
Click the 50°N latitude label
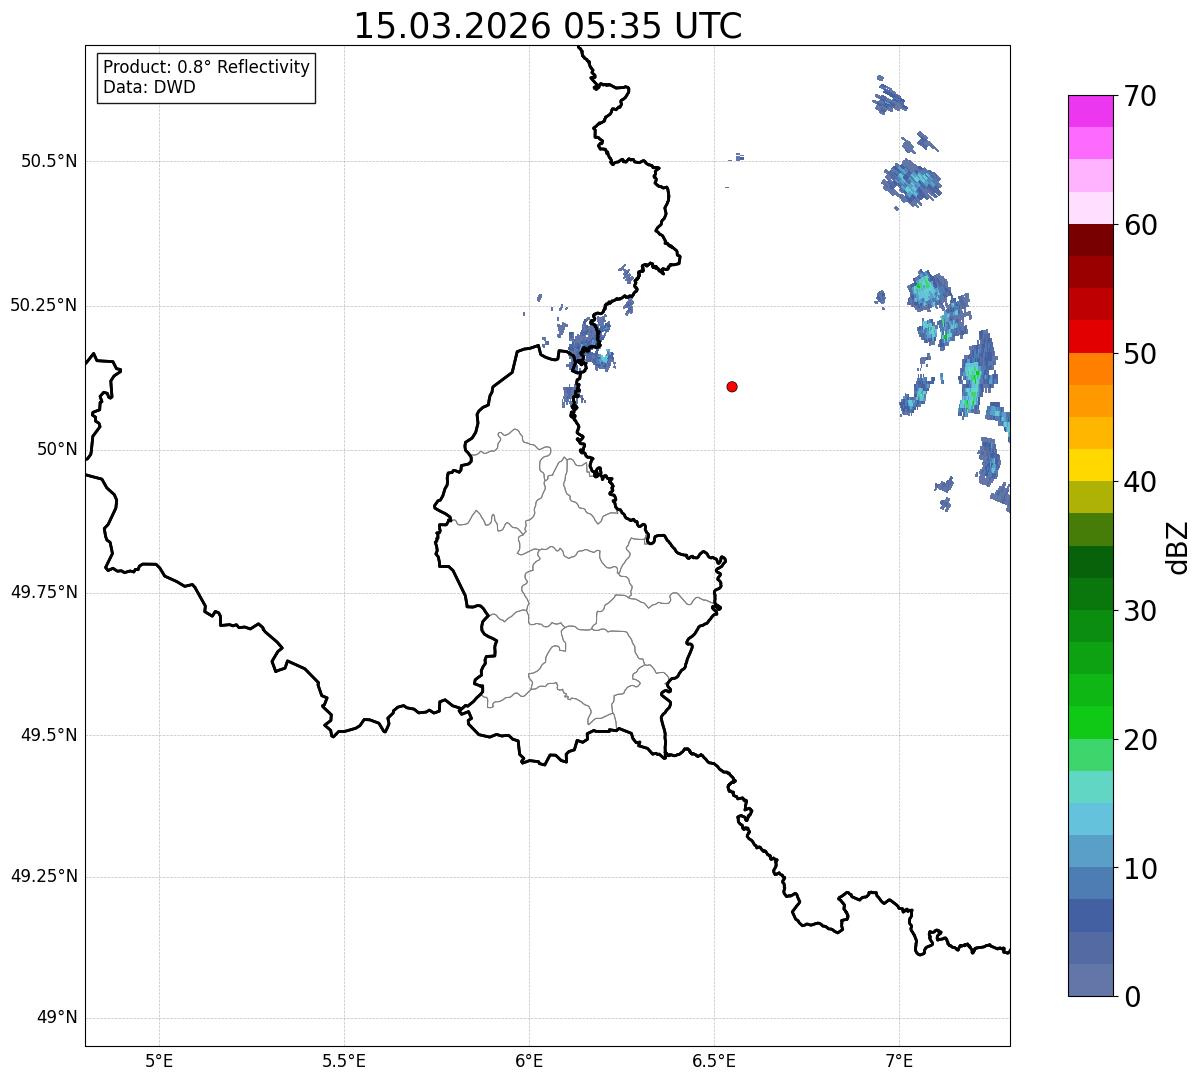[57, 449]
